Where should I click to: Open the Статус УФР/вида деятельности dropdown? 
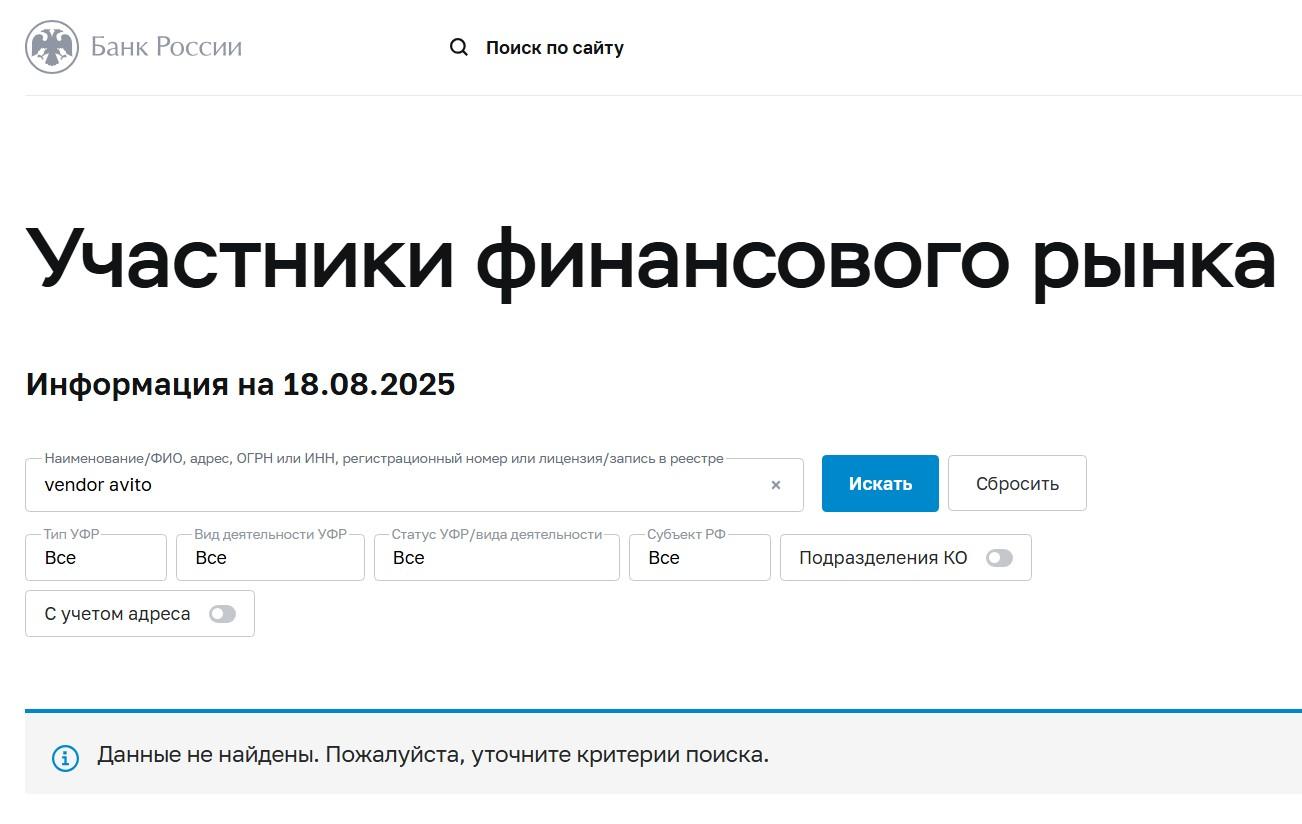(497, 557)
